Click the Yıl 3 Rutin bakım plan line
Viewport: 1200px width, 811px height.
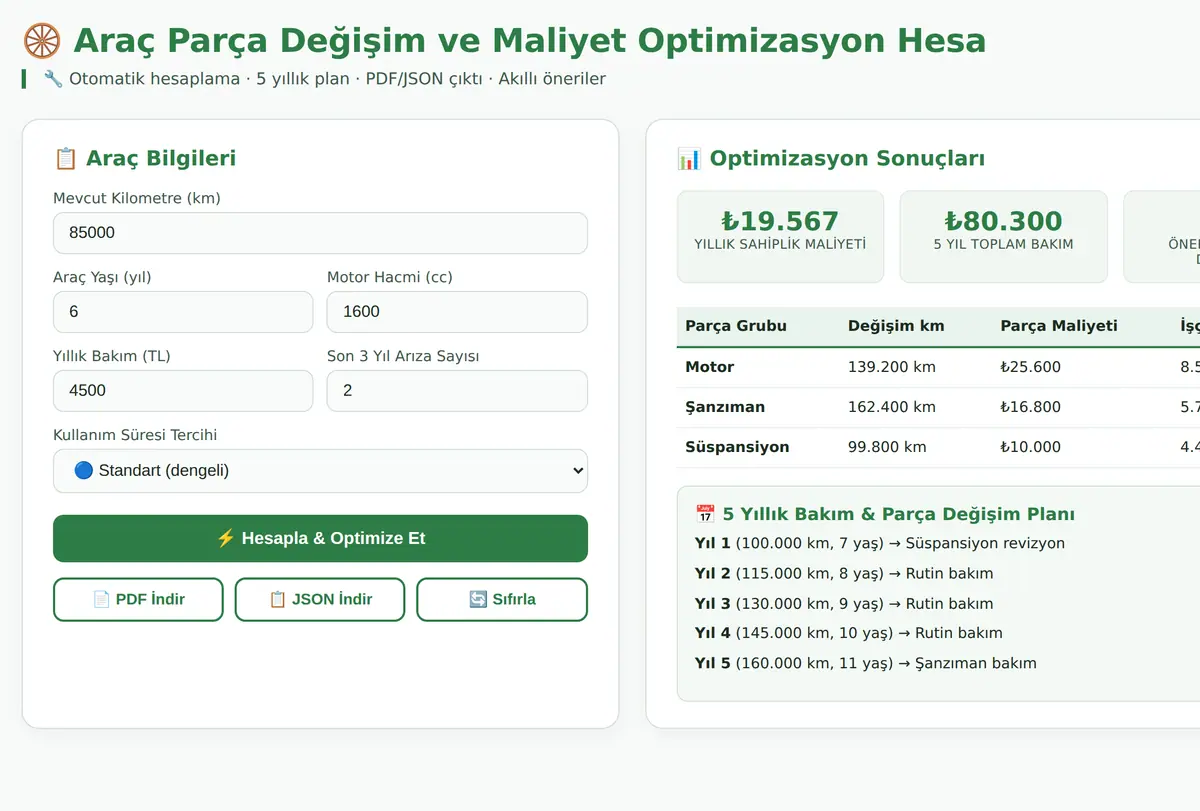[844, 604]
